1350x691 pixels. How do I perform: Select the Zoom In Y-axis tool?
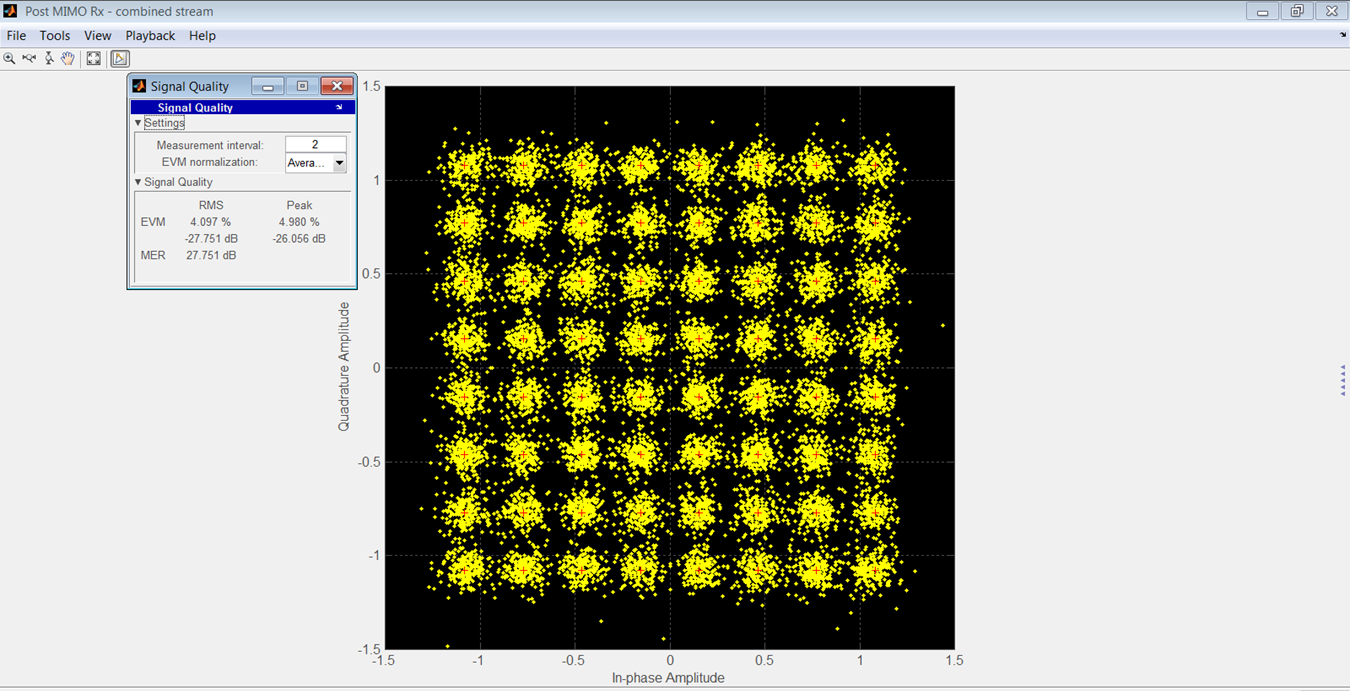pyautogui.click(x=48, y=58)
